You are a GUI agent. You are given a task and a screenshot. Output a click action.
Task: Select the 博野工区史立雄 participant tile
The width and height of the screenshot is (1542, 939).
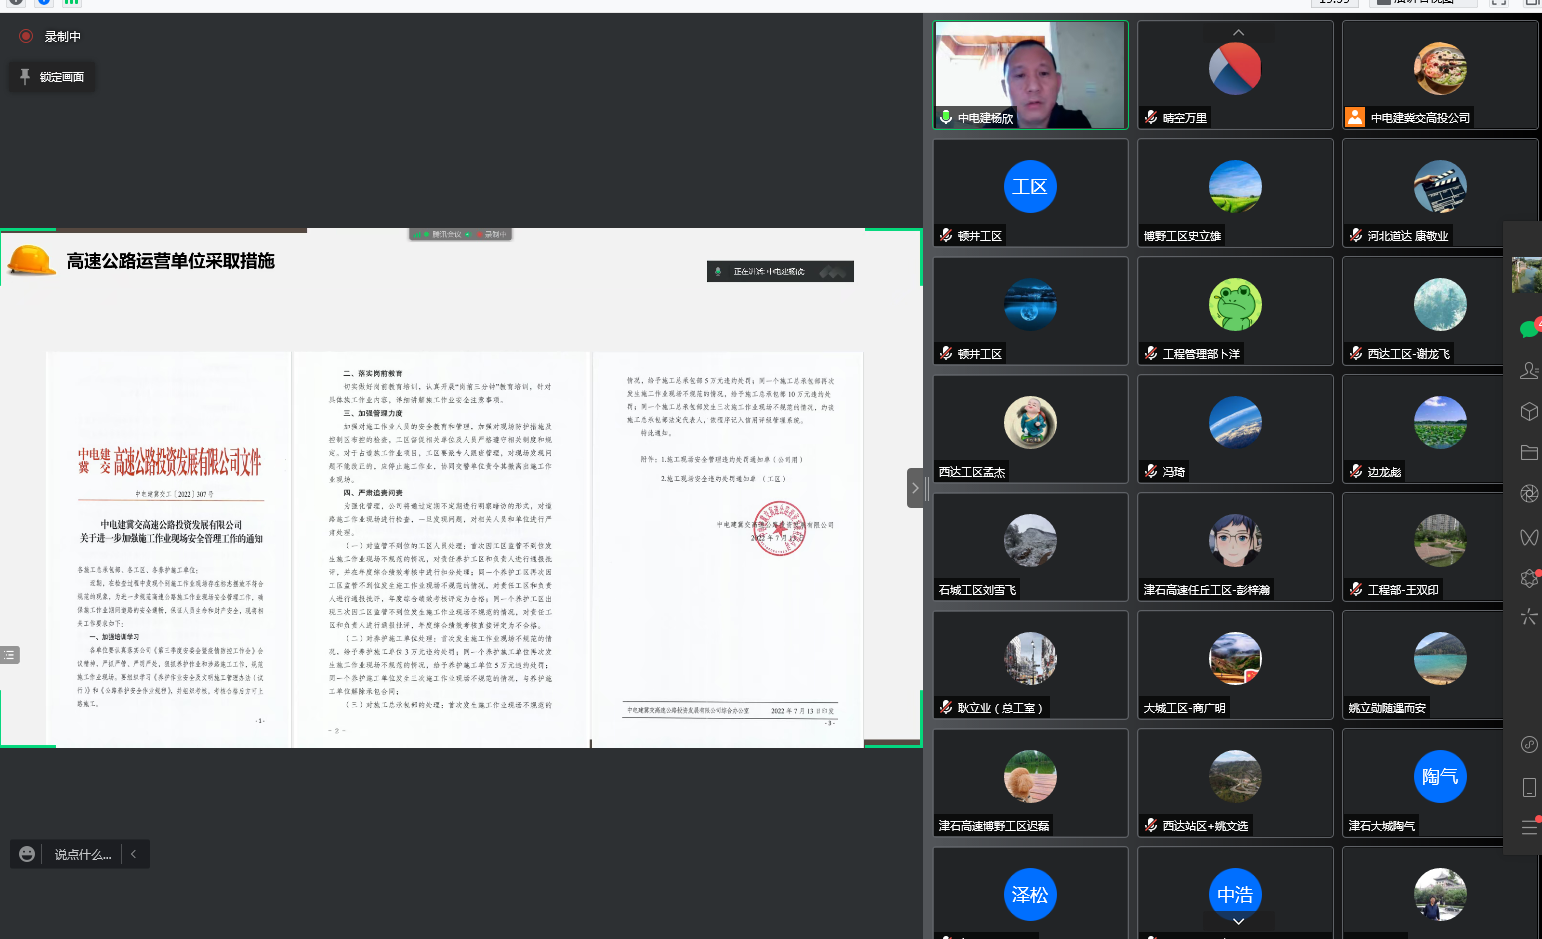point(1235,193)
